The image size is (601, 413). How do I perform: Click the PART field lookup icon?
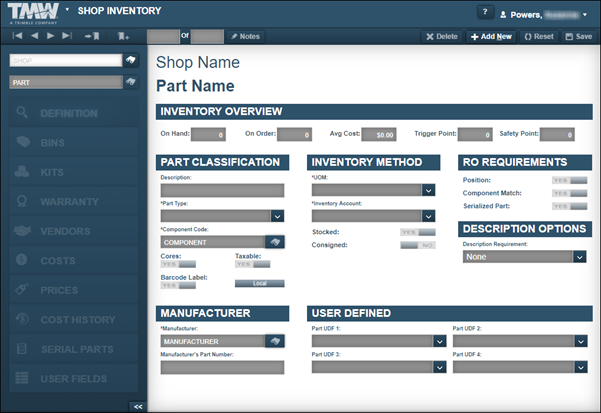[131, 82]
